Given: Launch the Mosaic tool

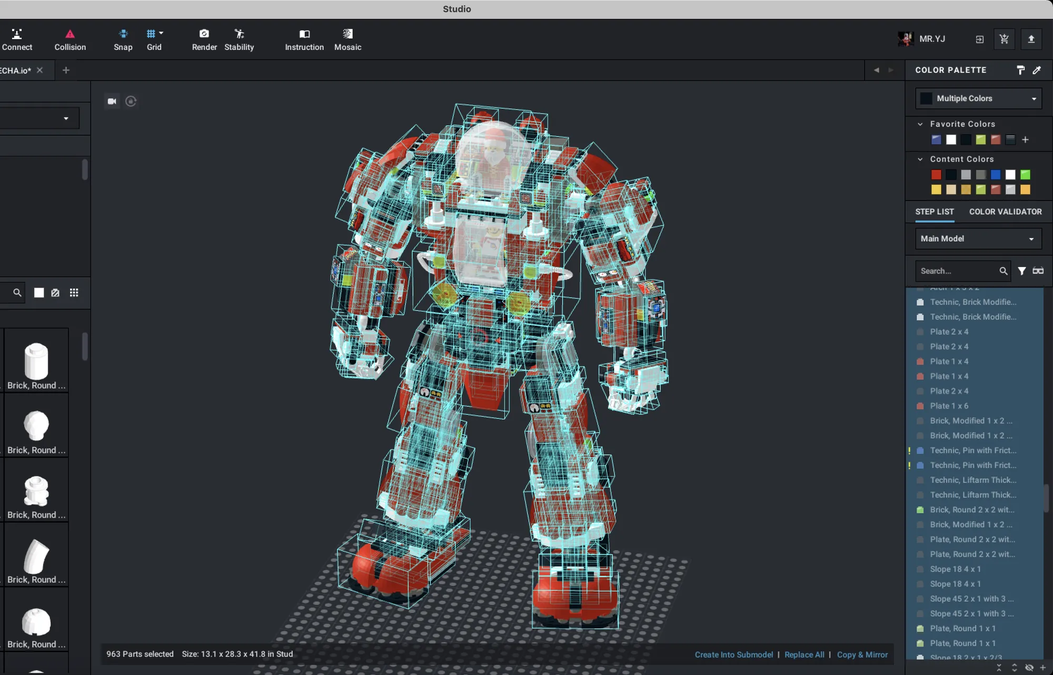Looking at the screenshot, I should pyautogui.click(x=347, y=39).
